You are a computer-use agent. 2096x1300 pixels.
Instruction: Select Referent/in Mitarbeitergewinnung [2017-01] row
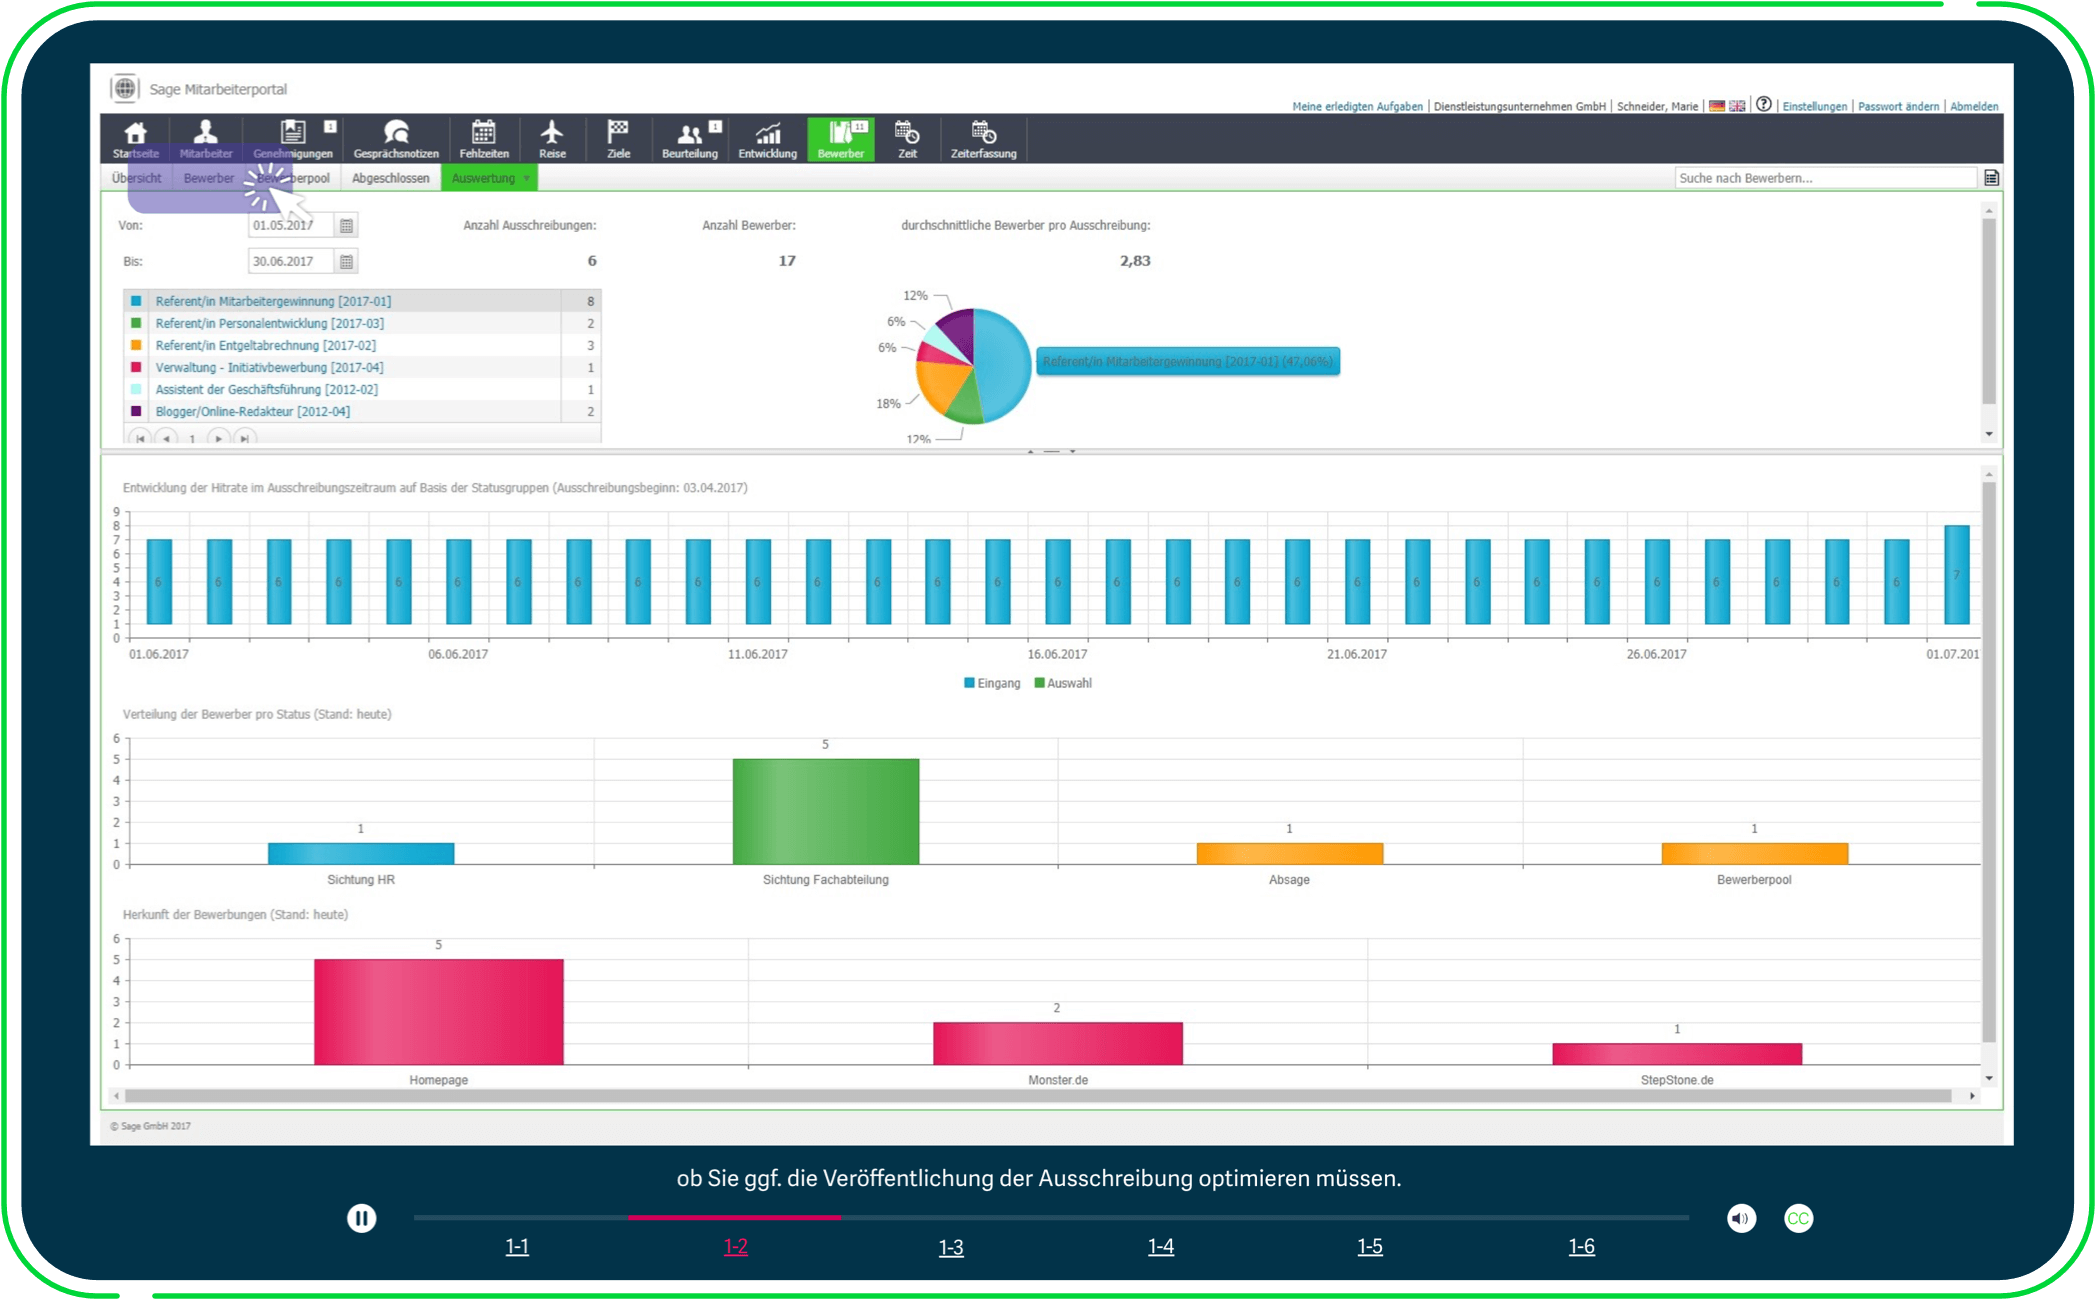[x=362, y=301]
